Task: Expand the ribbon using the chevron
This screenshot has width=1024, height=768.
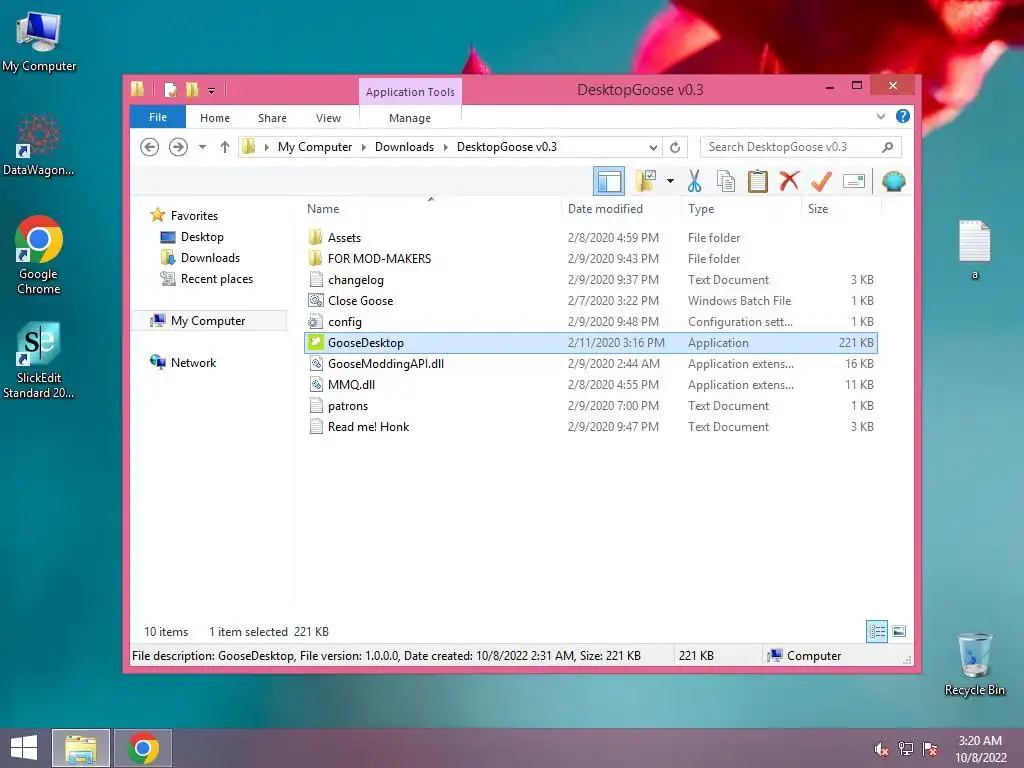Action: [881, 116]
